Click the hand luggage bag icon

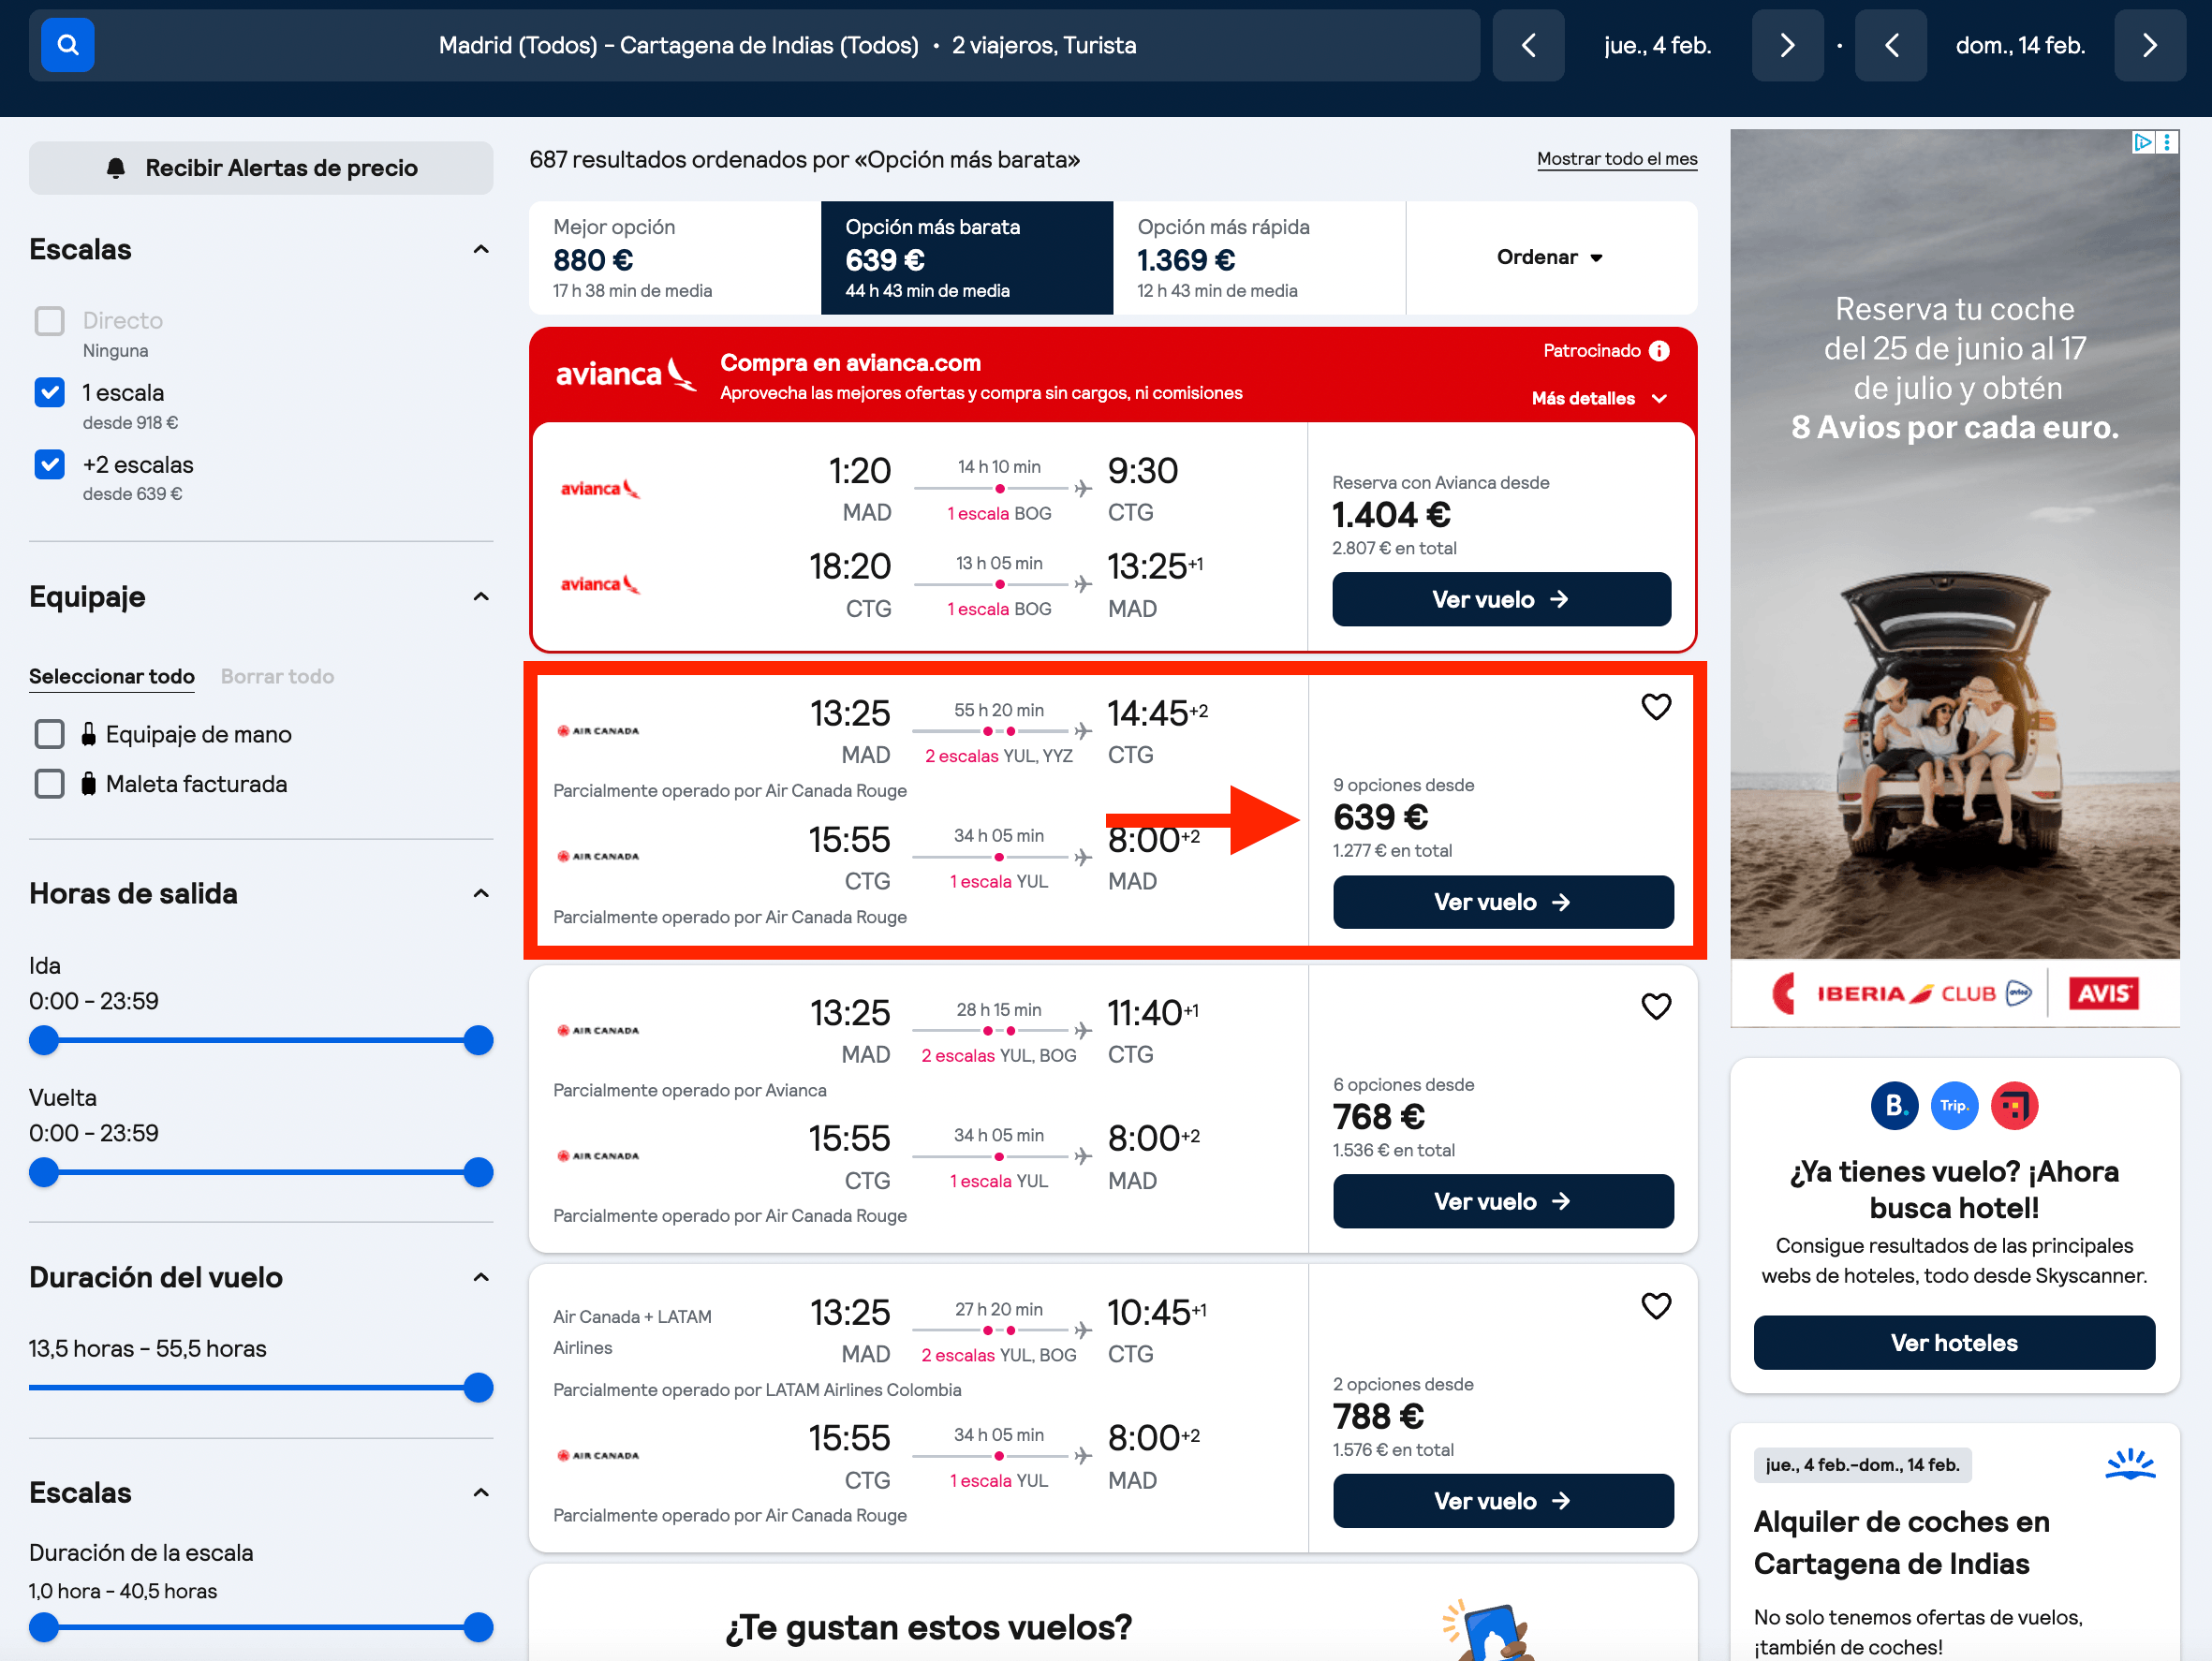(88, 734)
